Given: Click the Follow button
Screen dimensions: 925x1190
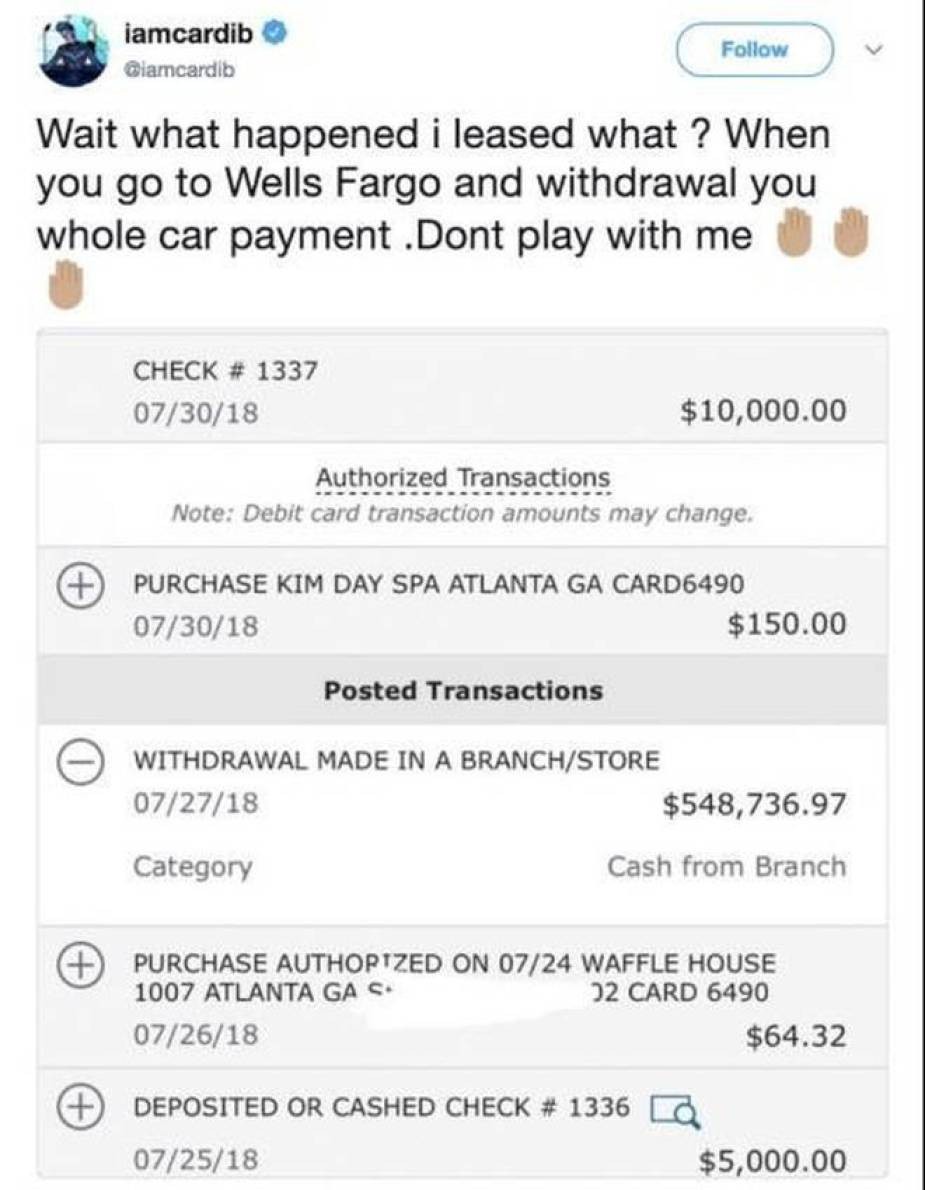Looking at the screenshot, I should pyautogui.click(x=755, y=49).
